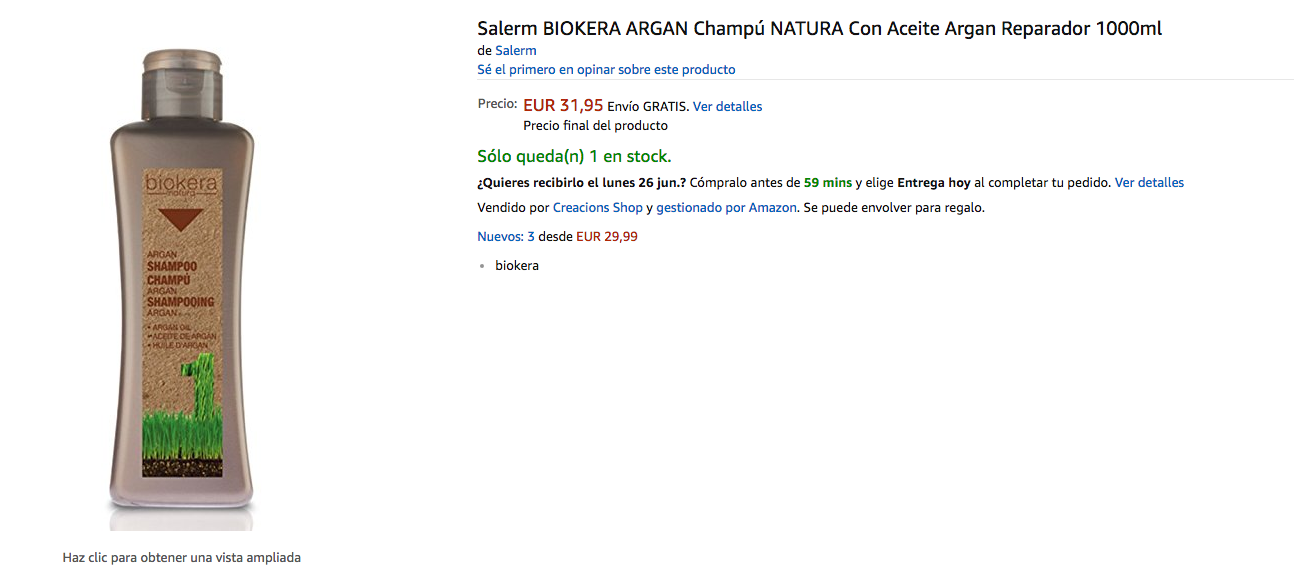This screenshot has width=1294, height=580.
Task: Click the Salerm brand link
Action: [x=516, y=50]
